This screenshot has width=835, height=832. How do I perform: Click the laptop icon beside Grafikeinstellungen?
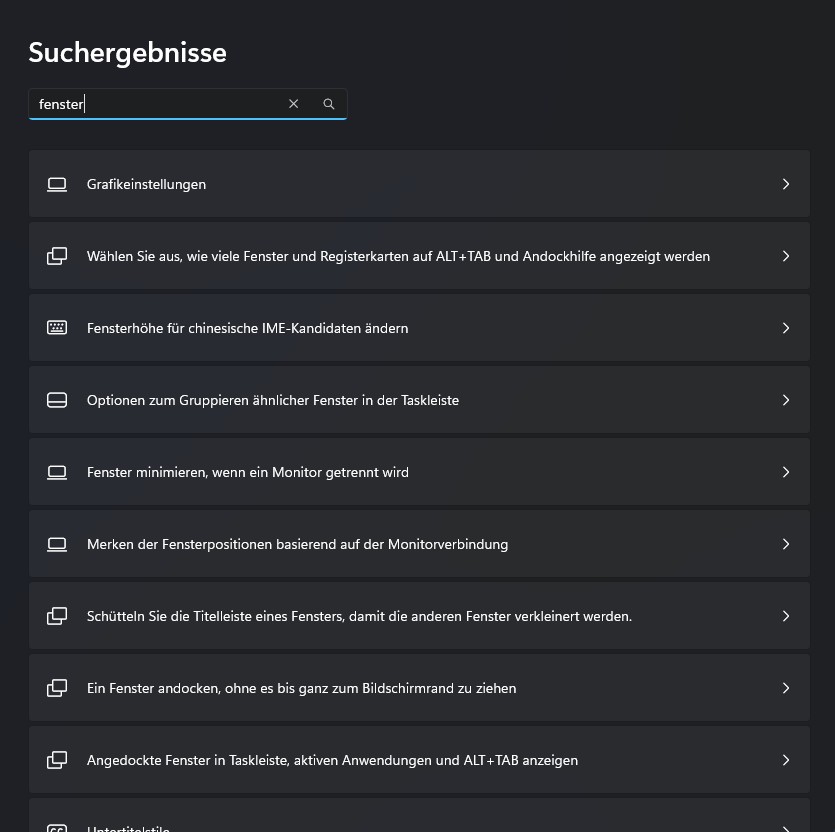point(57,184)
